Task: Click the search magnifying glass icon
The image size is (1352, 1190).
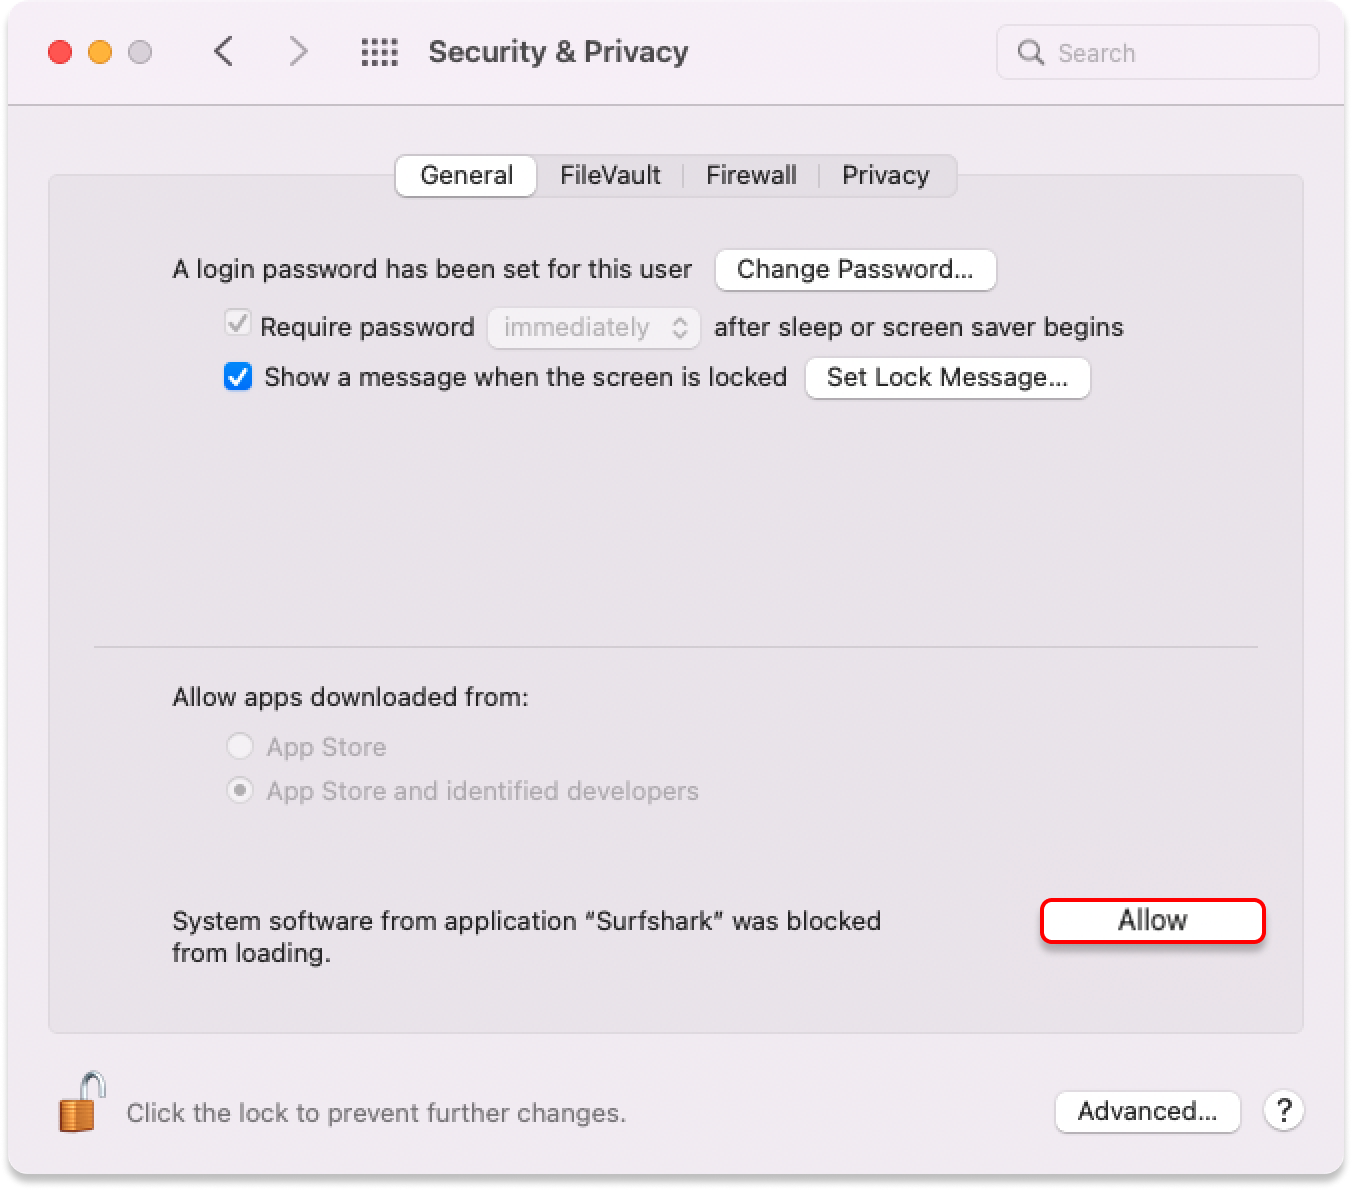Action: click(1030, 52)
